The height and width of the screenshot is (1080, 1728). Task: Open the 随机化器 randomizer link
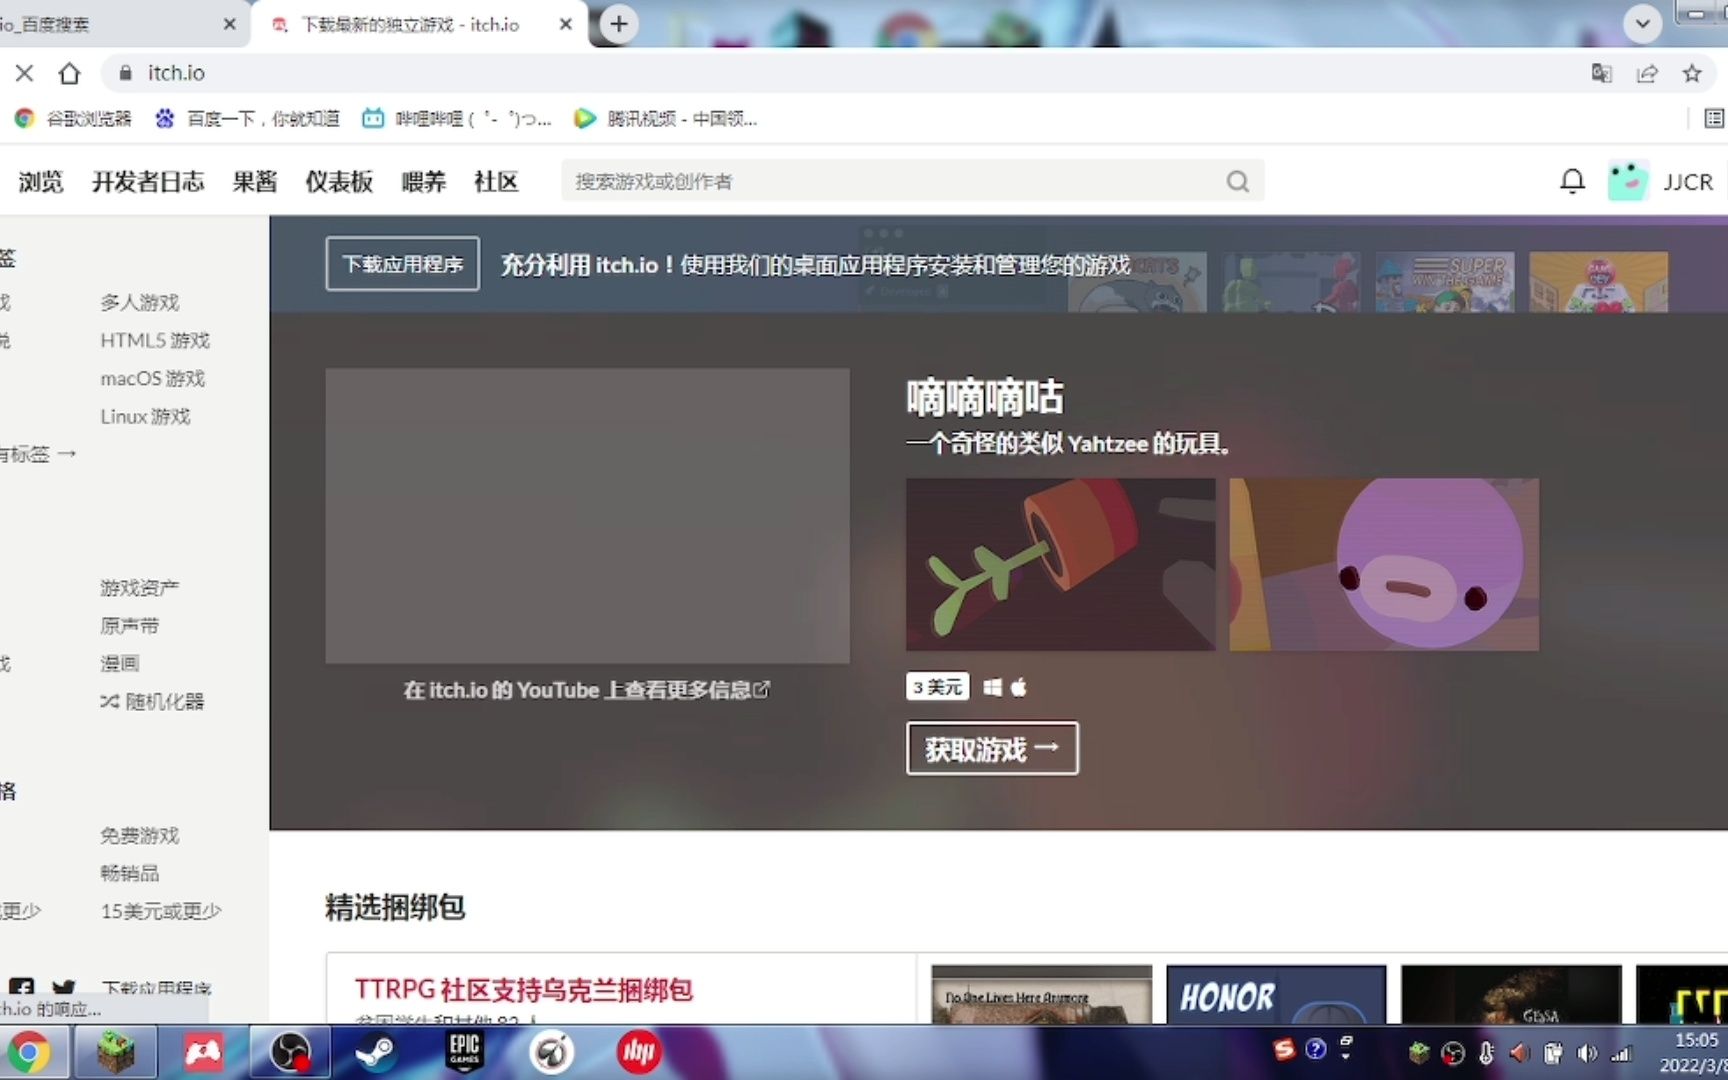[152, 701]
